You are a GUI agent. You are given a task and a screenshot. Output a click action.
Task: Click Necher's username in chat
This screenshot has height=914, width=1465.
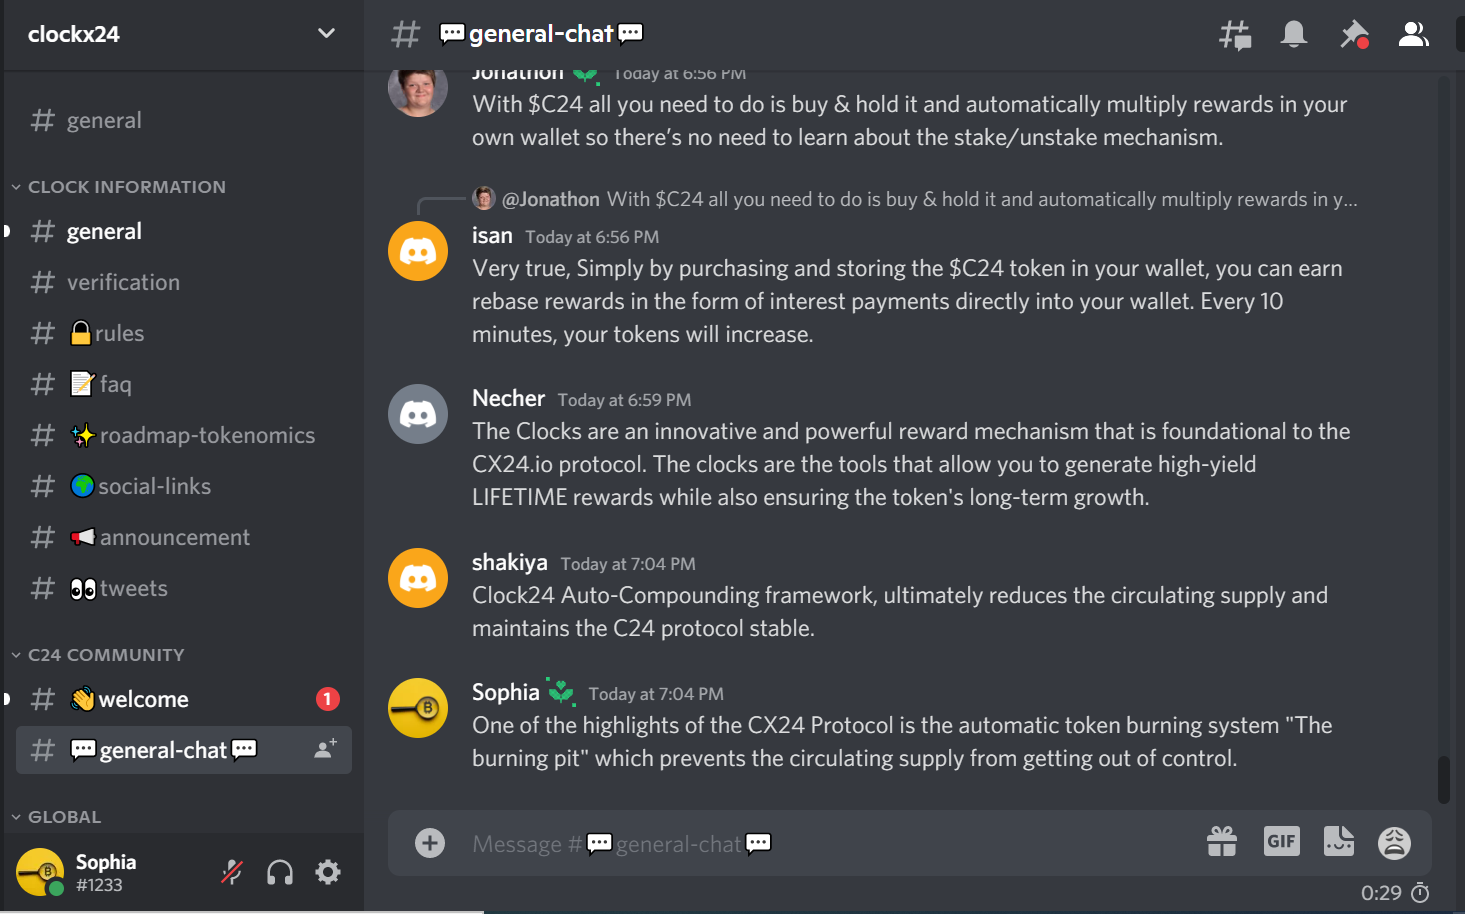point(508,398)
